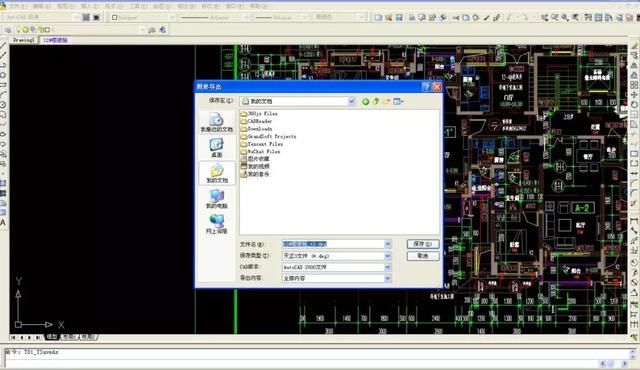Expand the CAD版本 version dropdown
Screen dimensions: 640x370
click(x=387, y=267)
